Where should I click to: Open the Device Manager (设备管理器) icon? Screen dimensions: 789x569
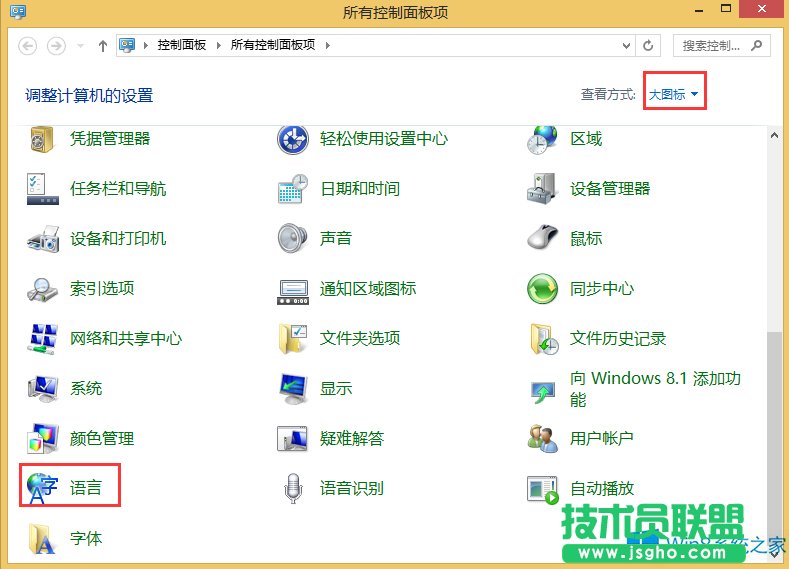542,189
